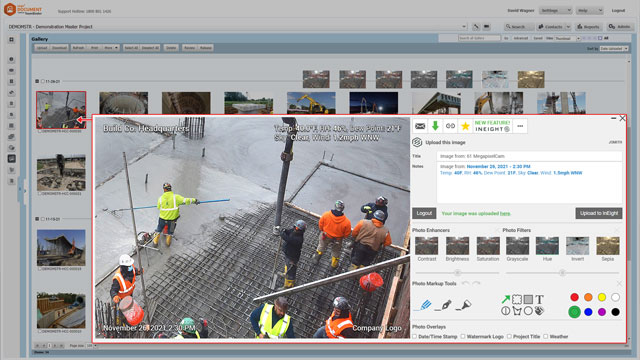Image resolution: width=640 pixels, height=360 pixels.
Task: Click the wrench tool icon beside project selector
Action: (476, 27)
